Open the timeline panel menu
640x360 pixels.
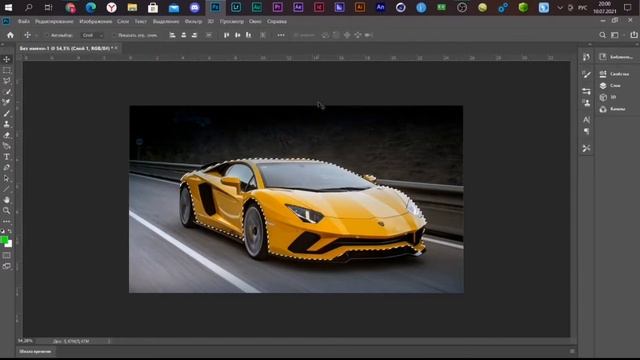[572, 351]
